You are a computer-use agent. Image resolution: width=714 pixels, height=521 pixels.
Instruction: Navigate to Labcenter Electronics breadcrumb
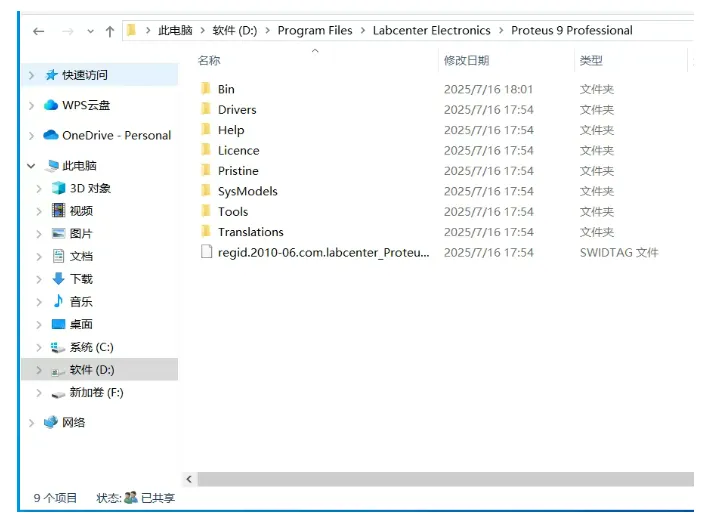coord(431,31)
